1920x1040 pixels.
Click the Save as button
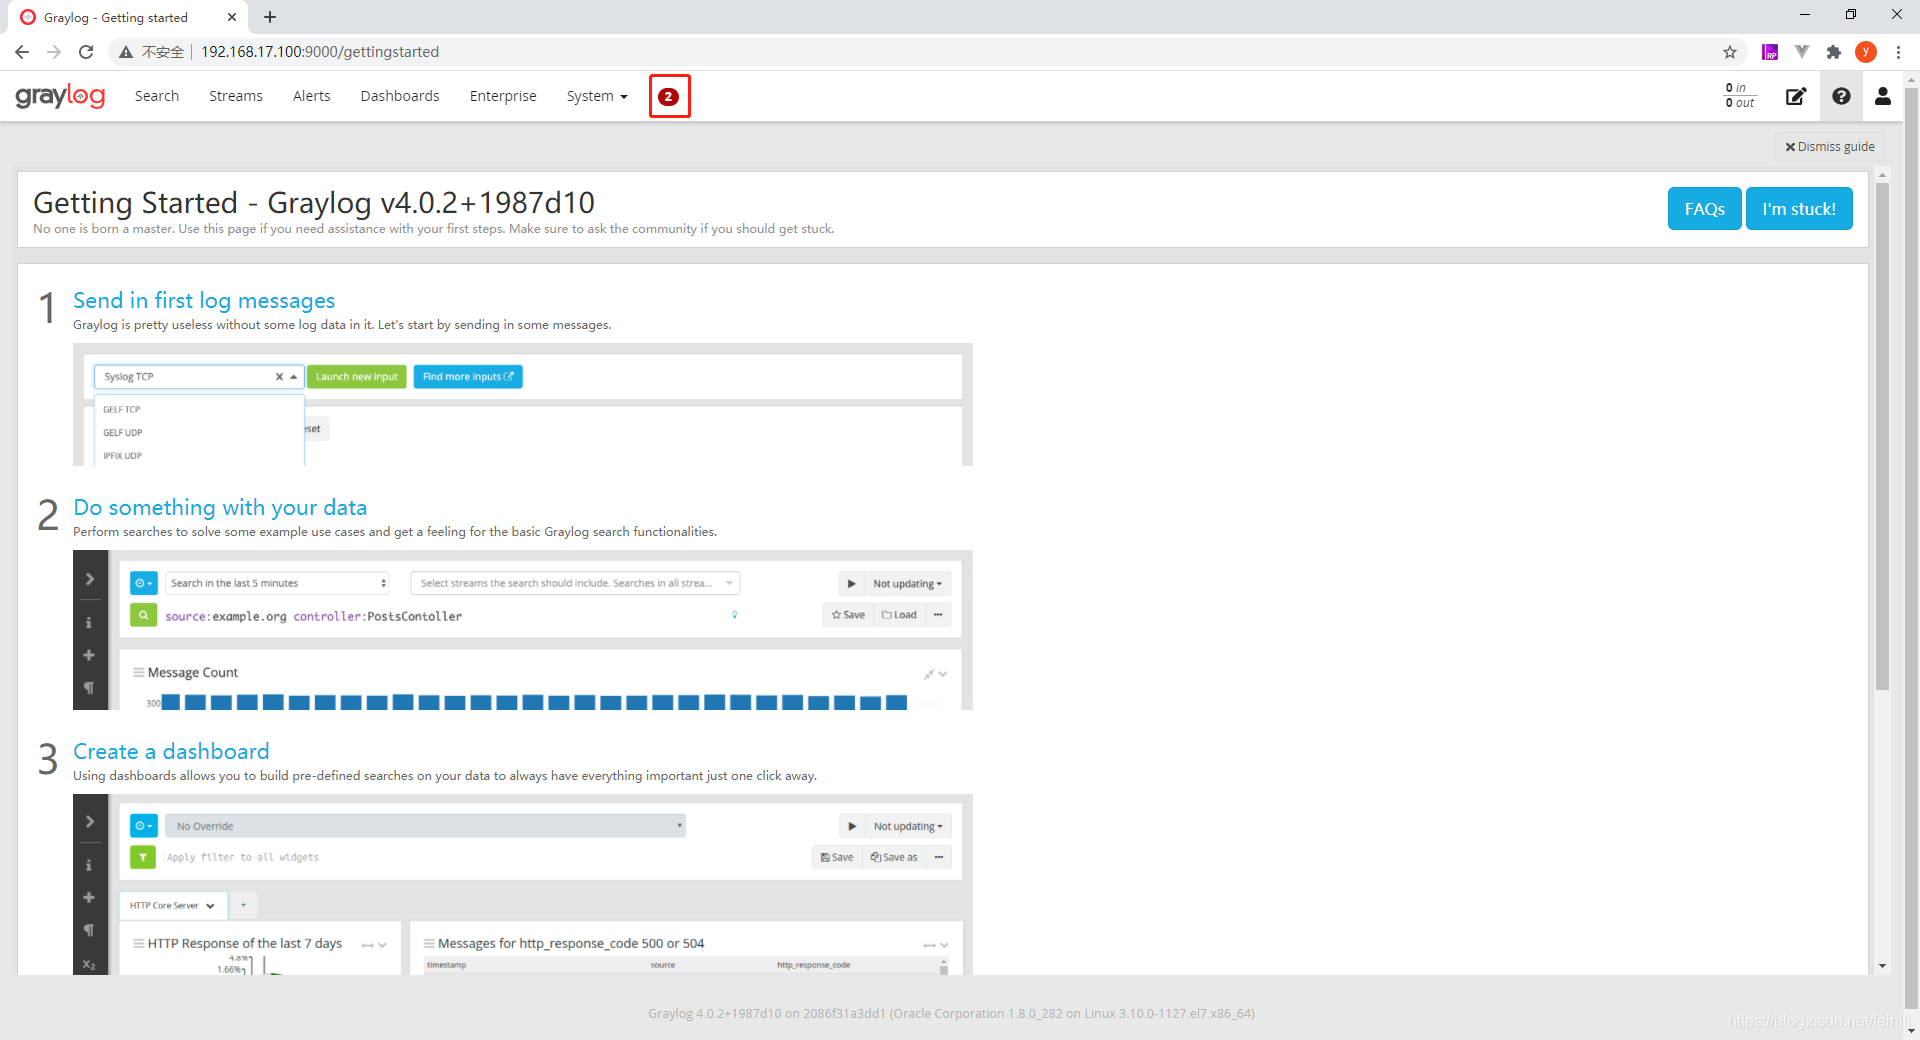(894, 857)
